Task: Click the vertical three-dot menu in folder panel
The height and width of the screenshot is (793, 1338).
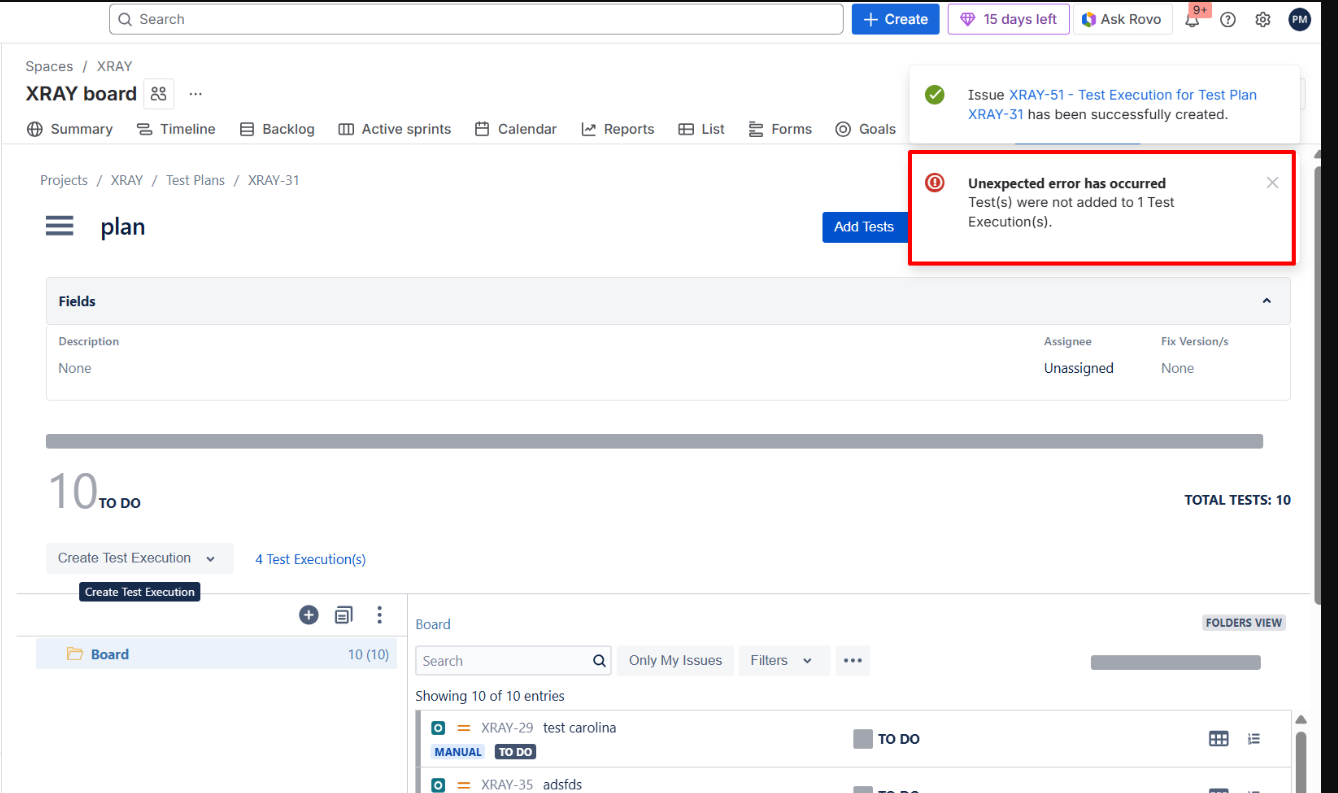Action: pos(379,615)
